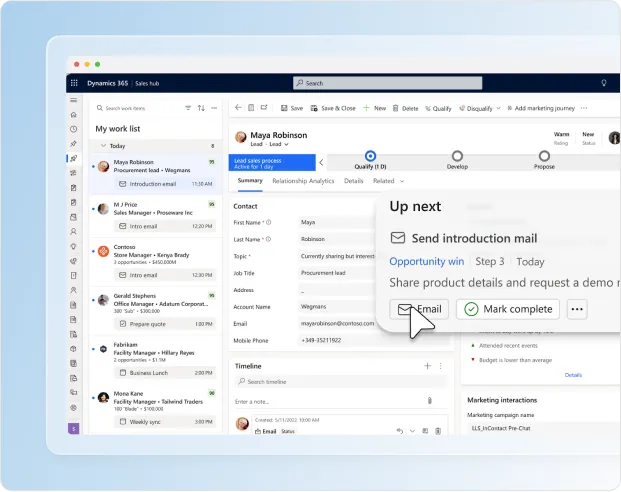621x492 pixels.
Task: Open Up next more options button
Action: click(x=577, y=309)
